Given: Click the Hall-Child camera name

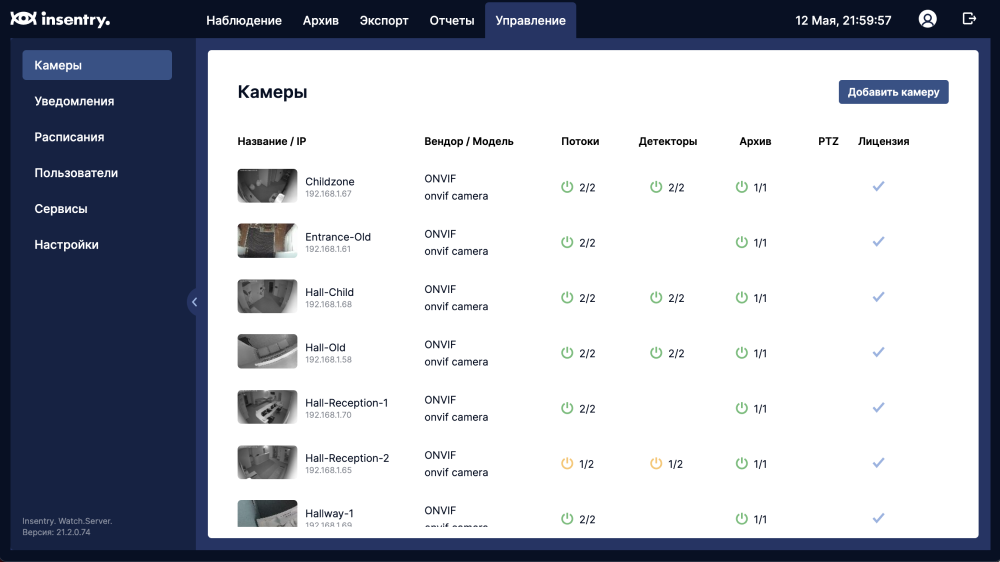Looking at the screenshot, I should pyautogui.click(x=329, y=292).
